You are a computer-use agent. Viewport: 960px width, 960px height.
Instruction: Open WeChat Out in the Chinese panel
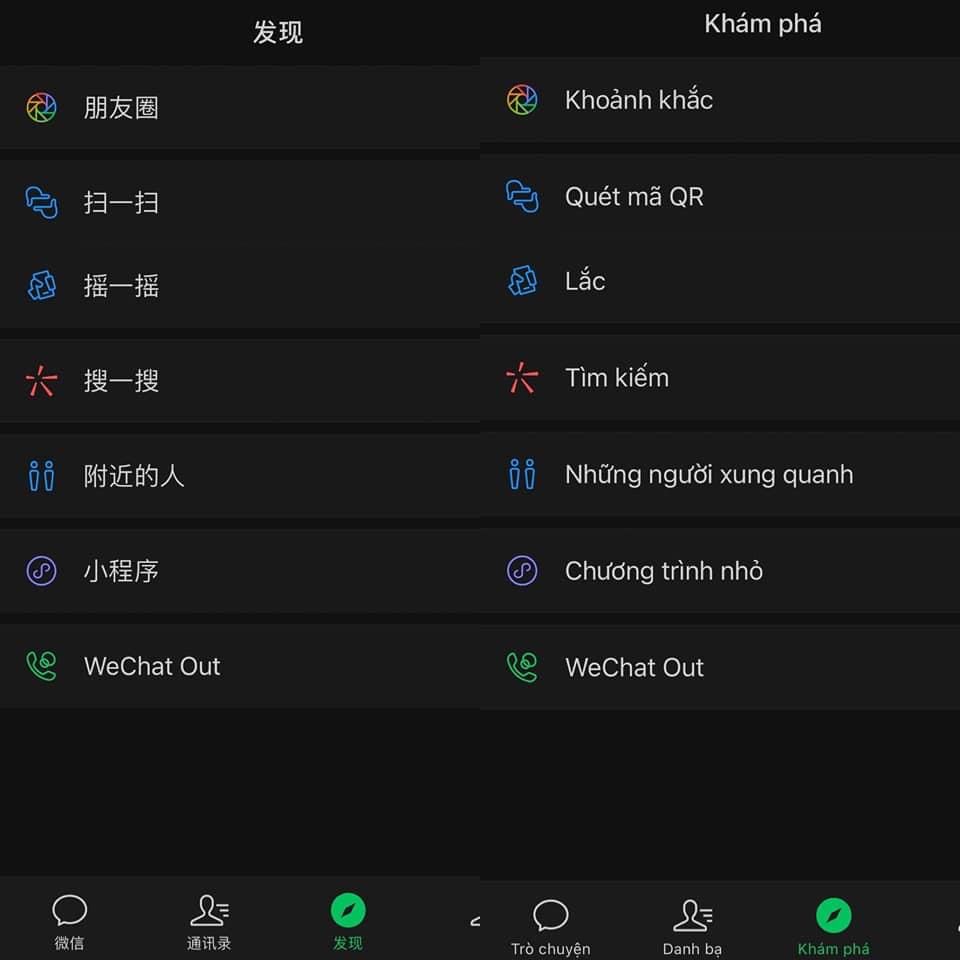240,666
